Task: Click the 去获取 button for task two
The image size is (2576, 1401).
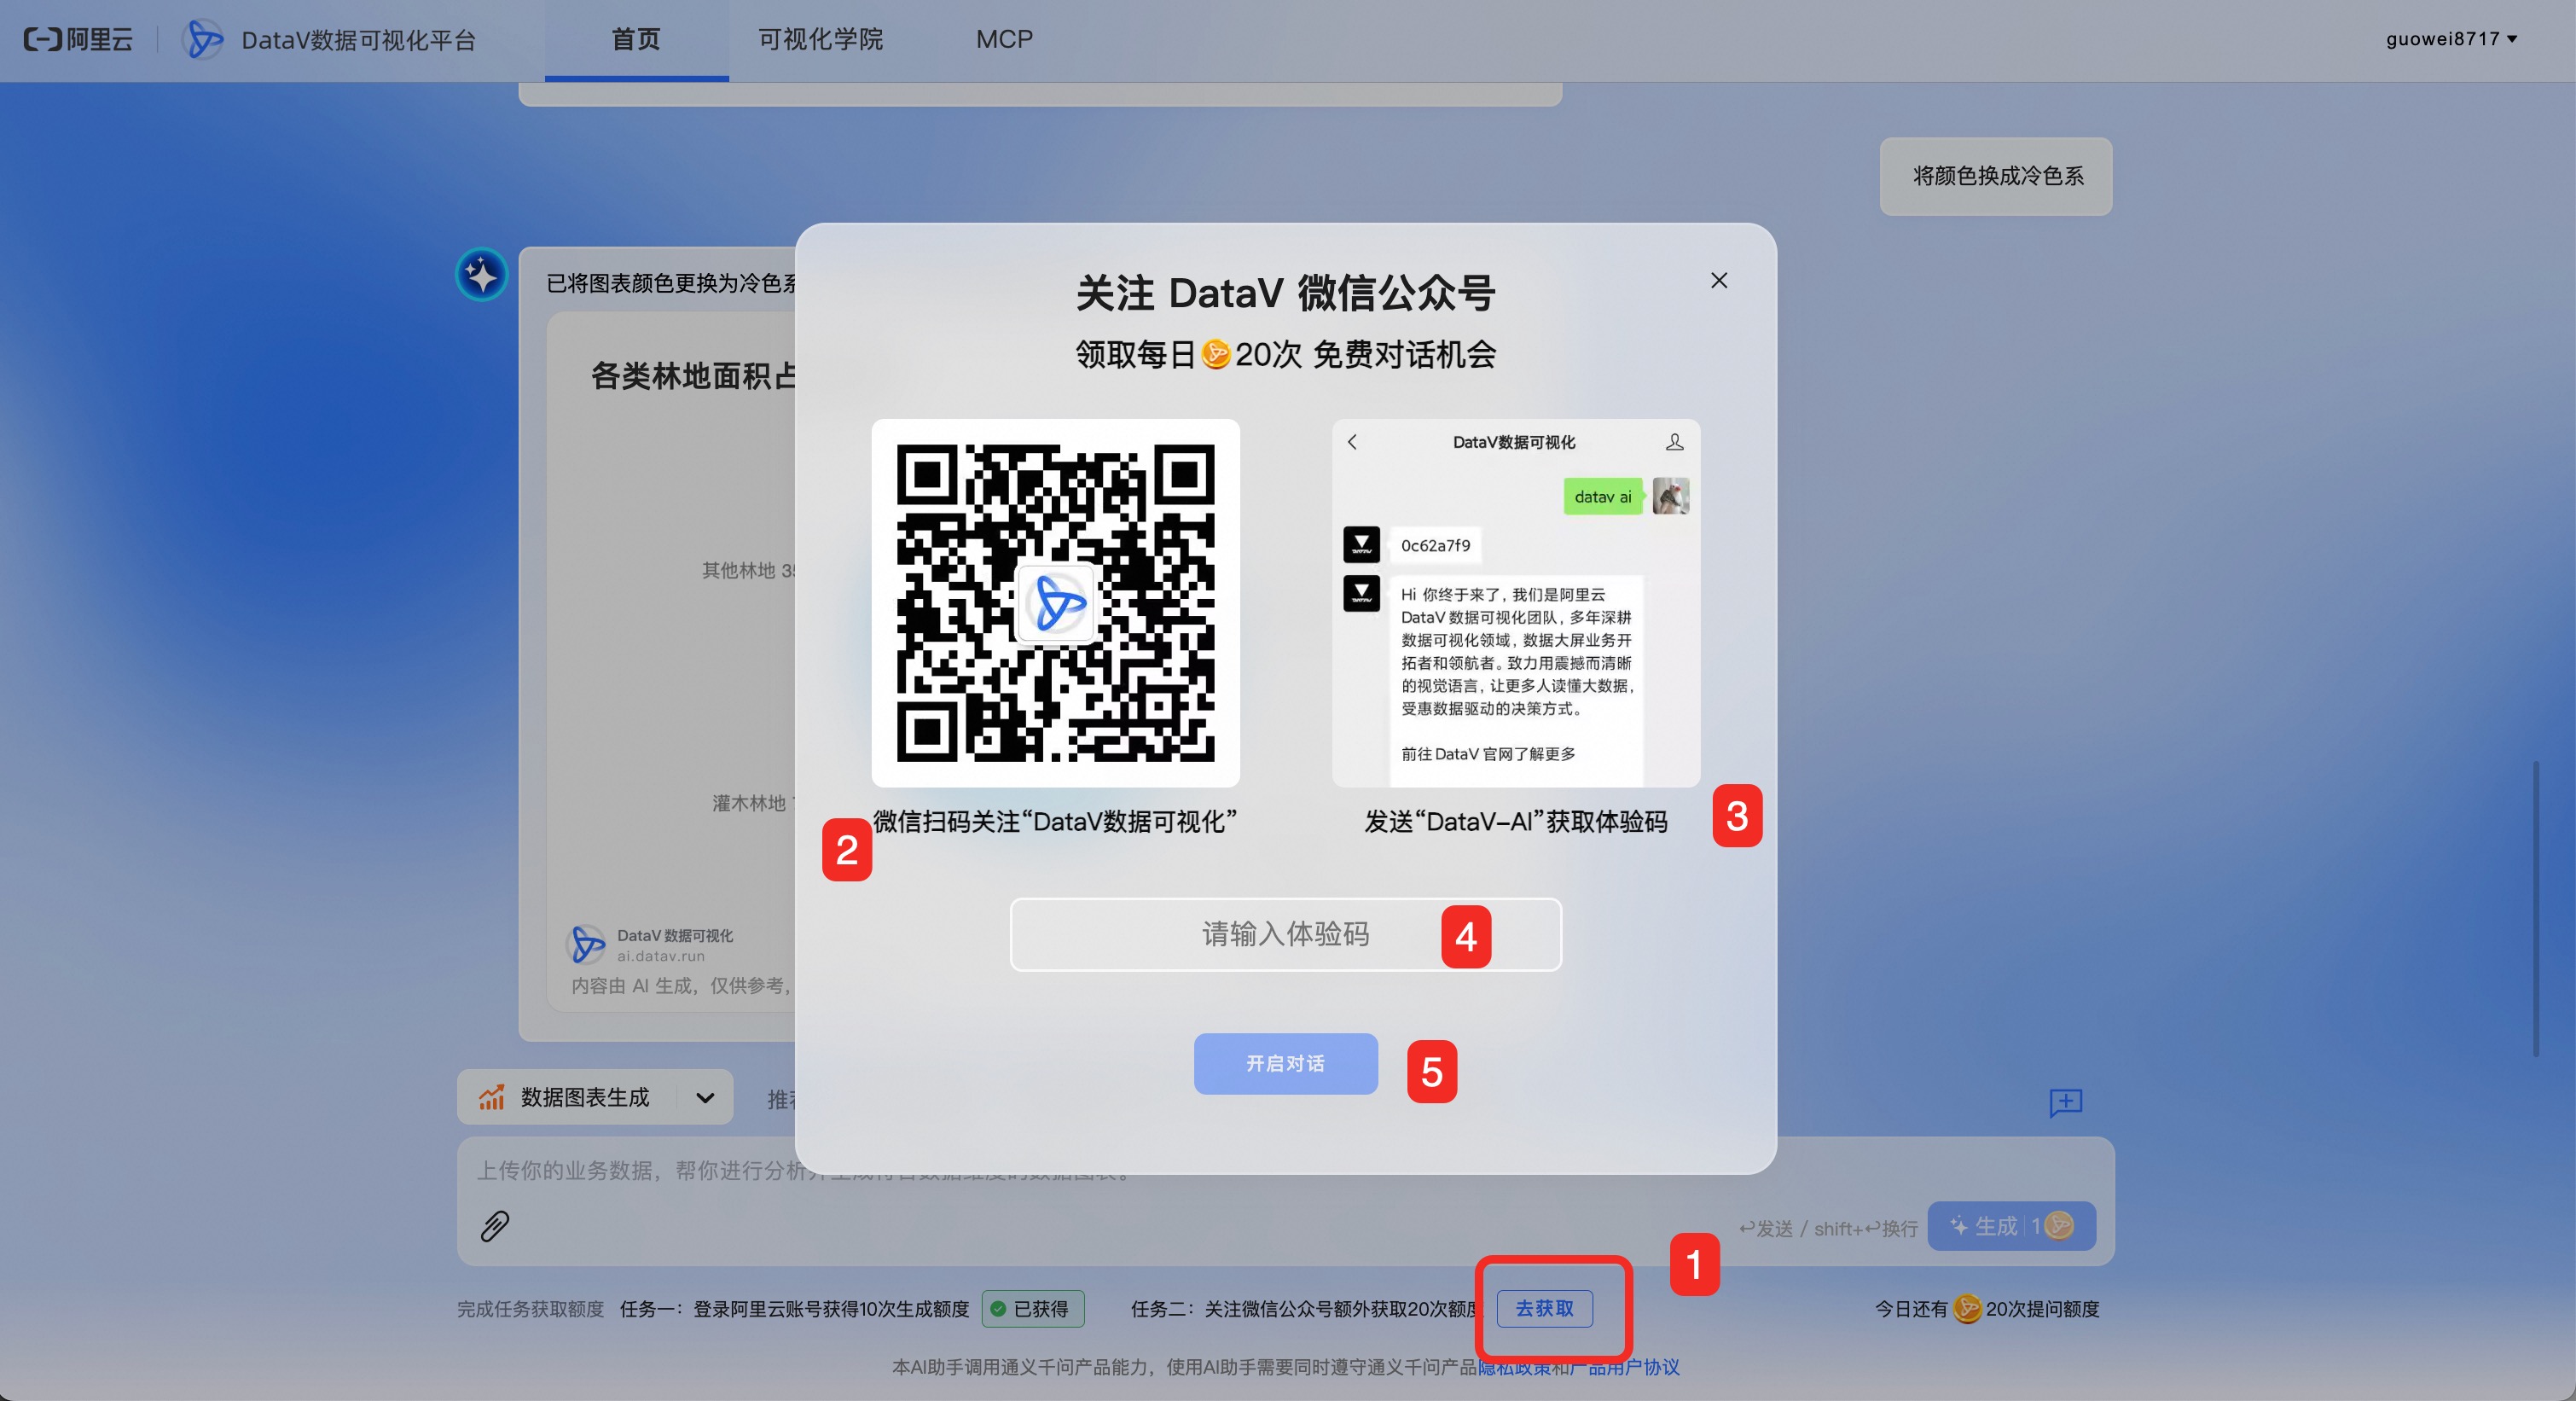Action: pyautogui.click(x=1545, y=1308)
